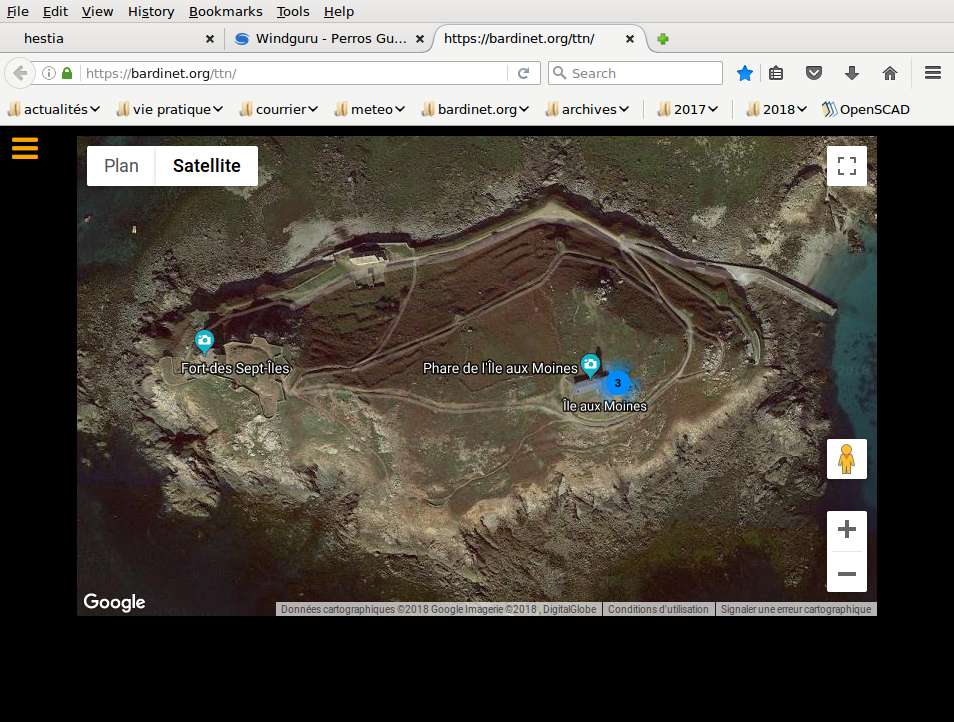Expand the archives bookmarks folder
The width and height of the screenshot is (954, 722).
[588, 109]
